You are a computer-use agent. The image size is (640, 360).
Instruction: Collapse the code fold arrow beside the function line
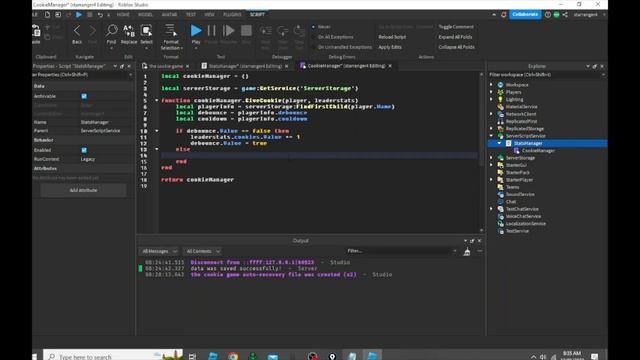click(x=156, y=100)
